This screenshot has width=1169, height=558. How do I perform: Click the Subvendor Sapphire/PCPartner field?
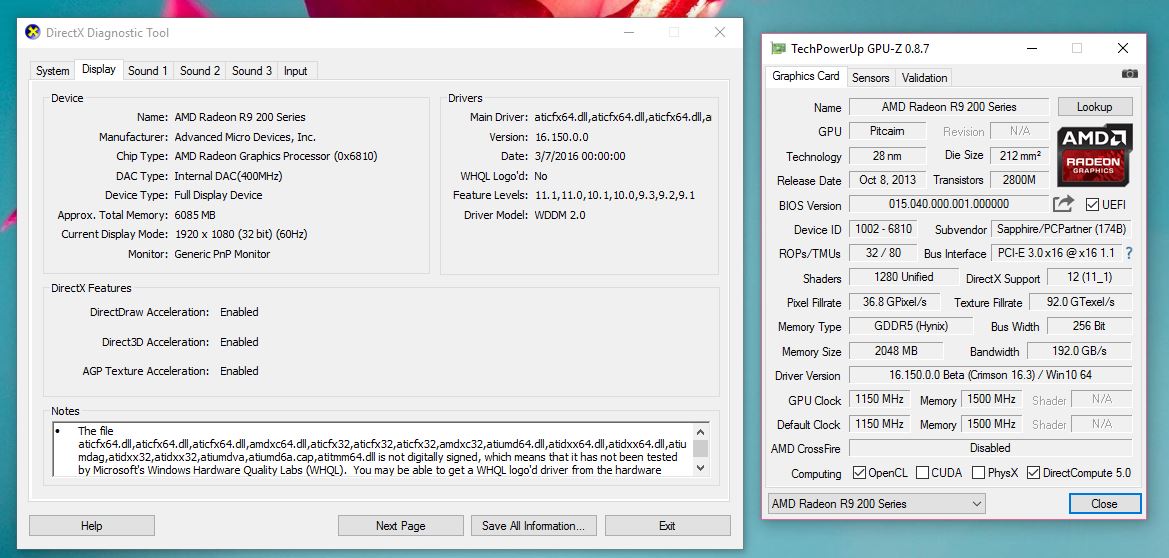1062,229
